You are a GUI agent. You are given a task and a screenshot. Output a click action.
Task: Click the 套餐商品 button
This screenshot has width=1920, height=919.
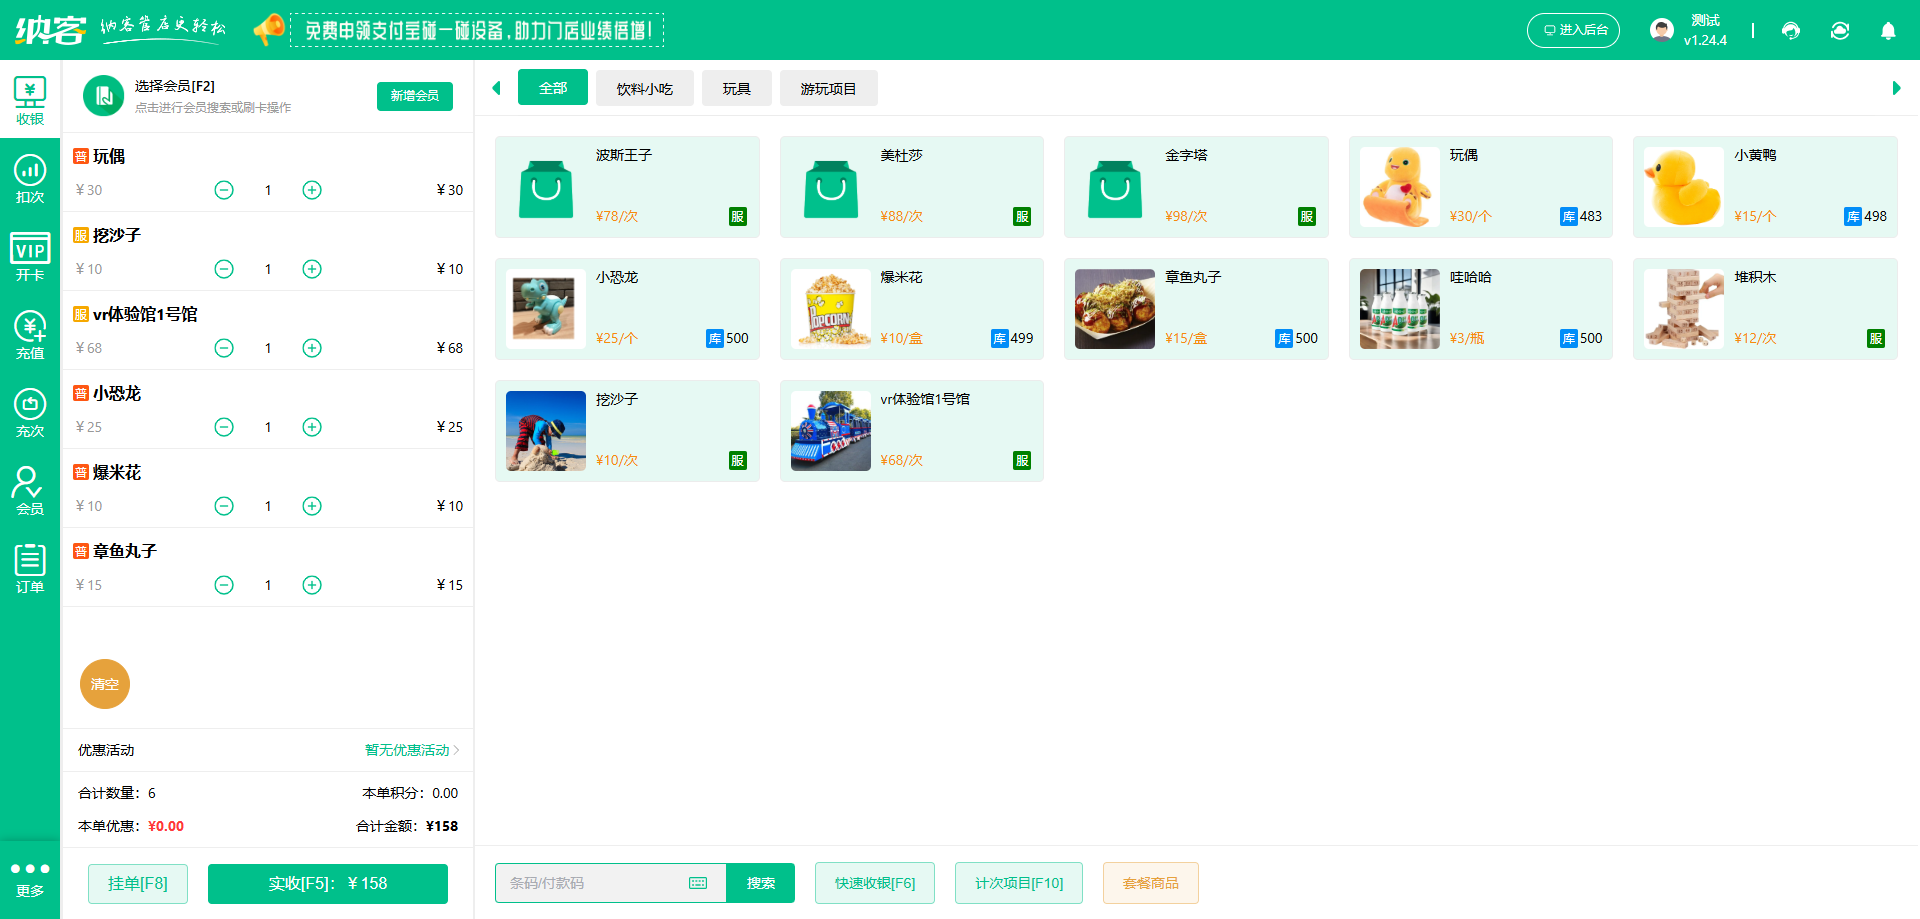click(1151, 883)
